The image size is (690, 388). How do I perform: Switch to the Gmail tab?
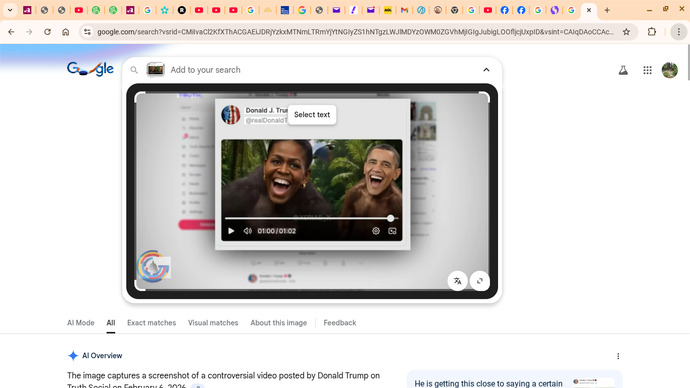(404, 10)
